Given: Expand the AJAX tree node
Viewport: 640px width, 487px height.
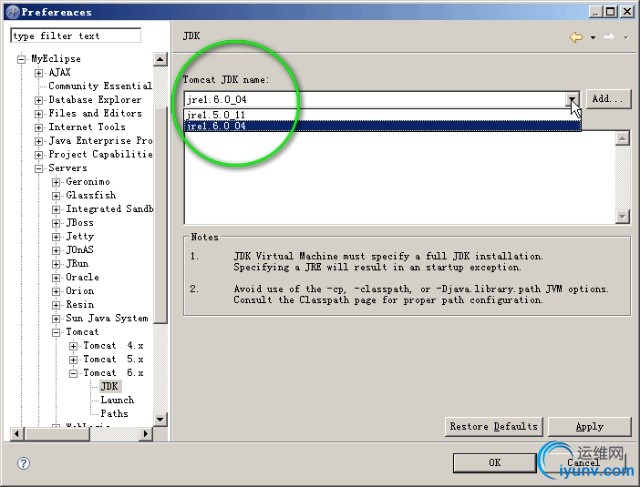Looking at the screenshot, I should tap(38, 73).
